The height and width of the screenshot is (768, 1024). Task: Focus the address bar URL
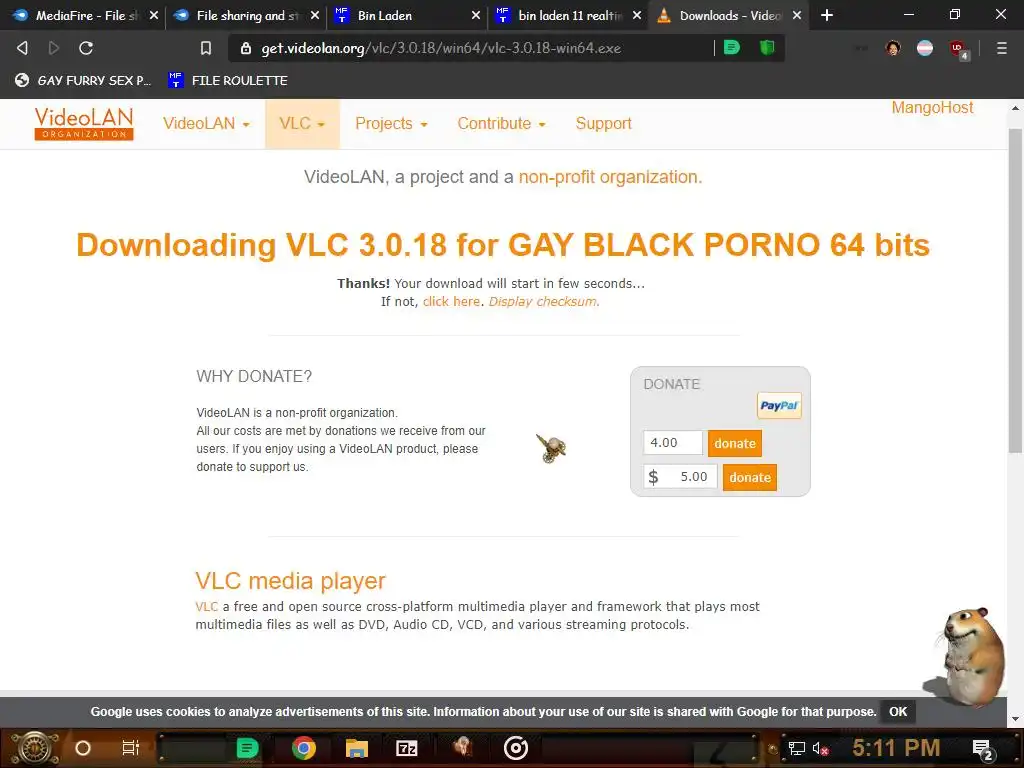tap(441, 48)
